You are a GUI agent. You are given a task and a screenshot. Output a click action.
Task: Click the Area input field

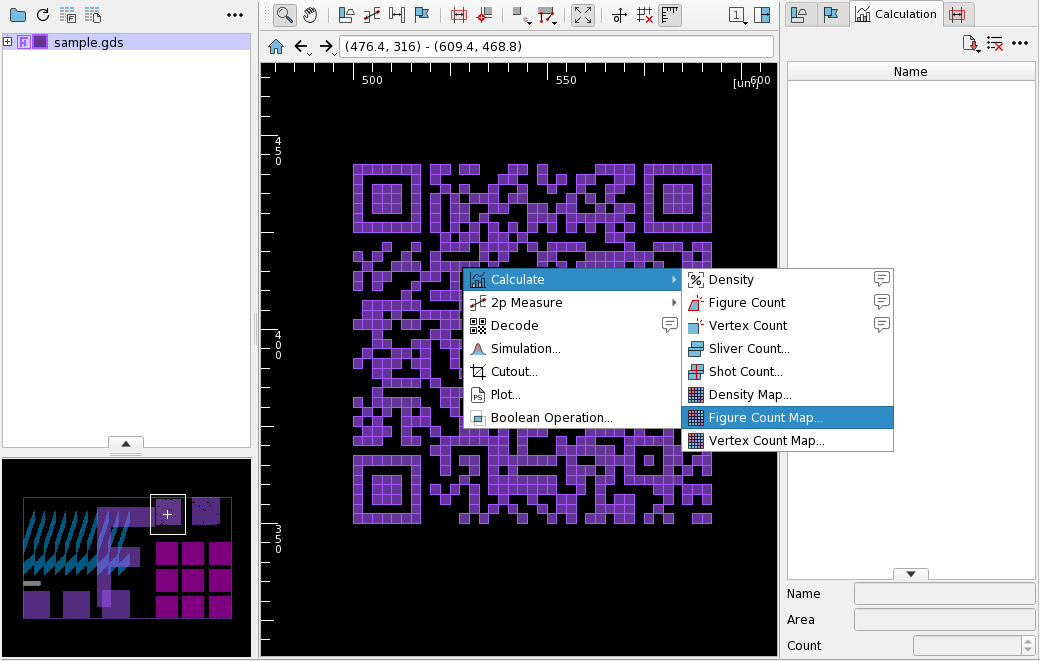pyautogui.click(x=944, y=619)
